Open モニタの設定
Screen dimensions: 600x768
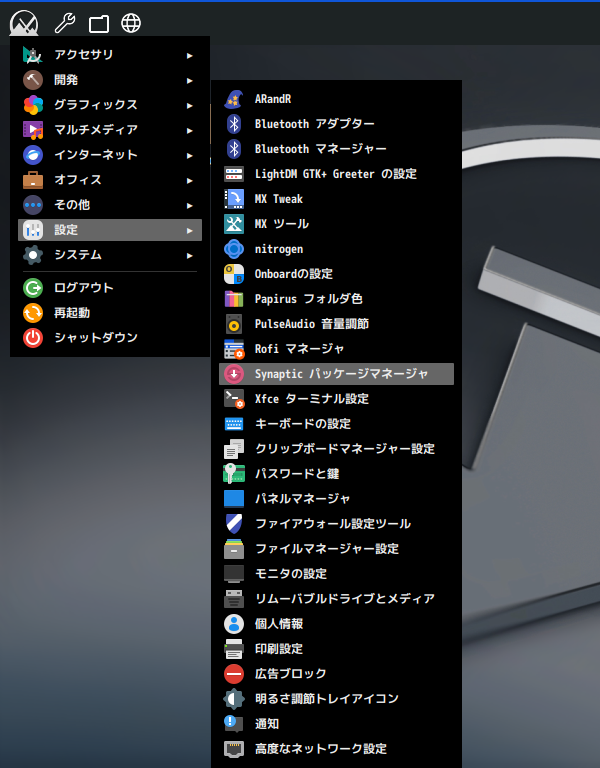336,574
